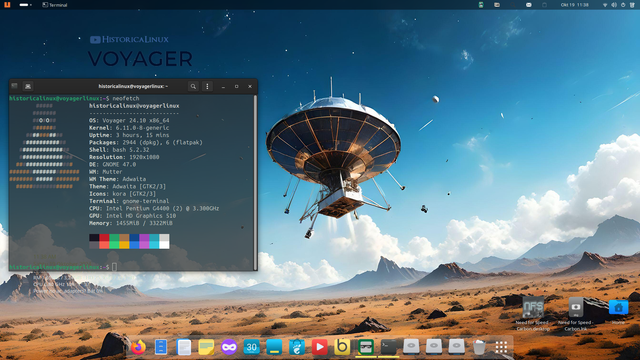Open the terminal search button

pos(193,87)
